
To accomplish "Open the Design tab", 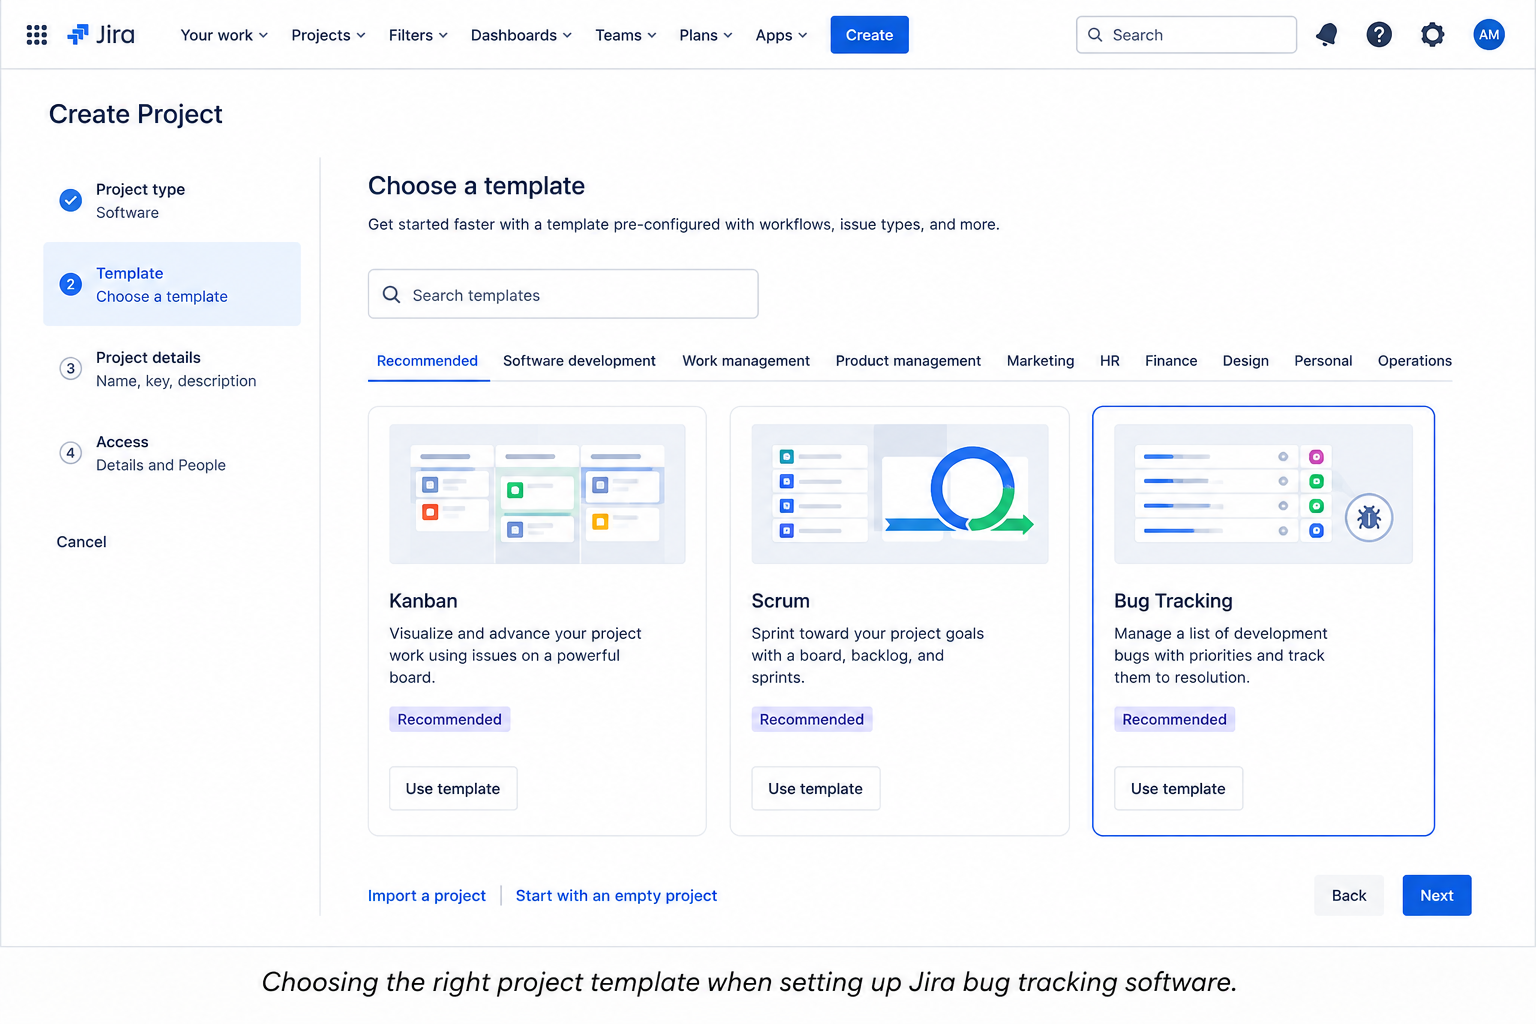I will click(x=1245, y=361).
